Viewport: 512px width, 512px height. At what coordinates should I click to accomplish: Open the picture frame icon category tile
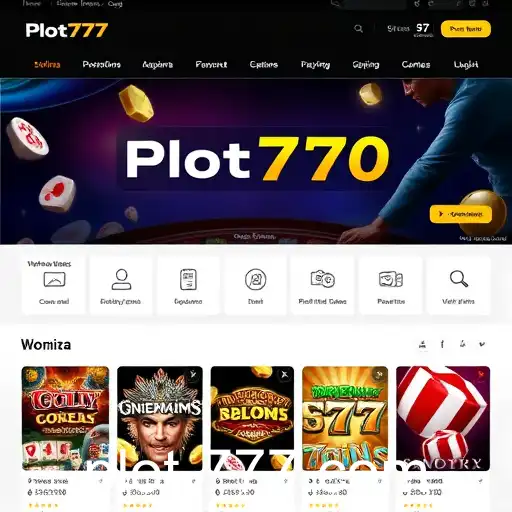coord(54,285)
